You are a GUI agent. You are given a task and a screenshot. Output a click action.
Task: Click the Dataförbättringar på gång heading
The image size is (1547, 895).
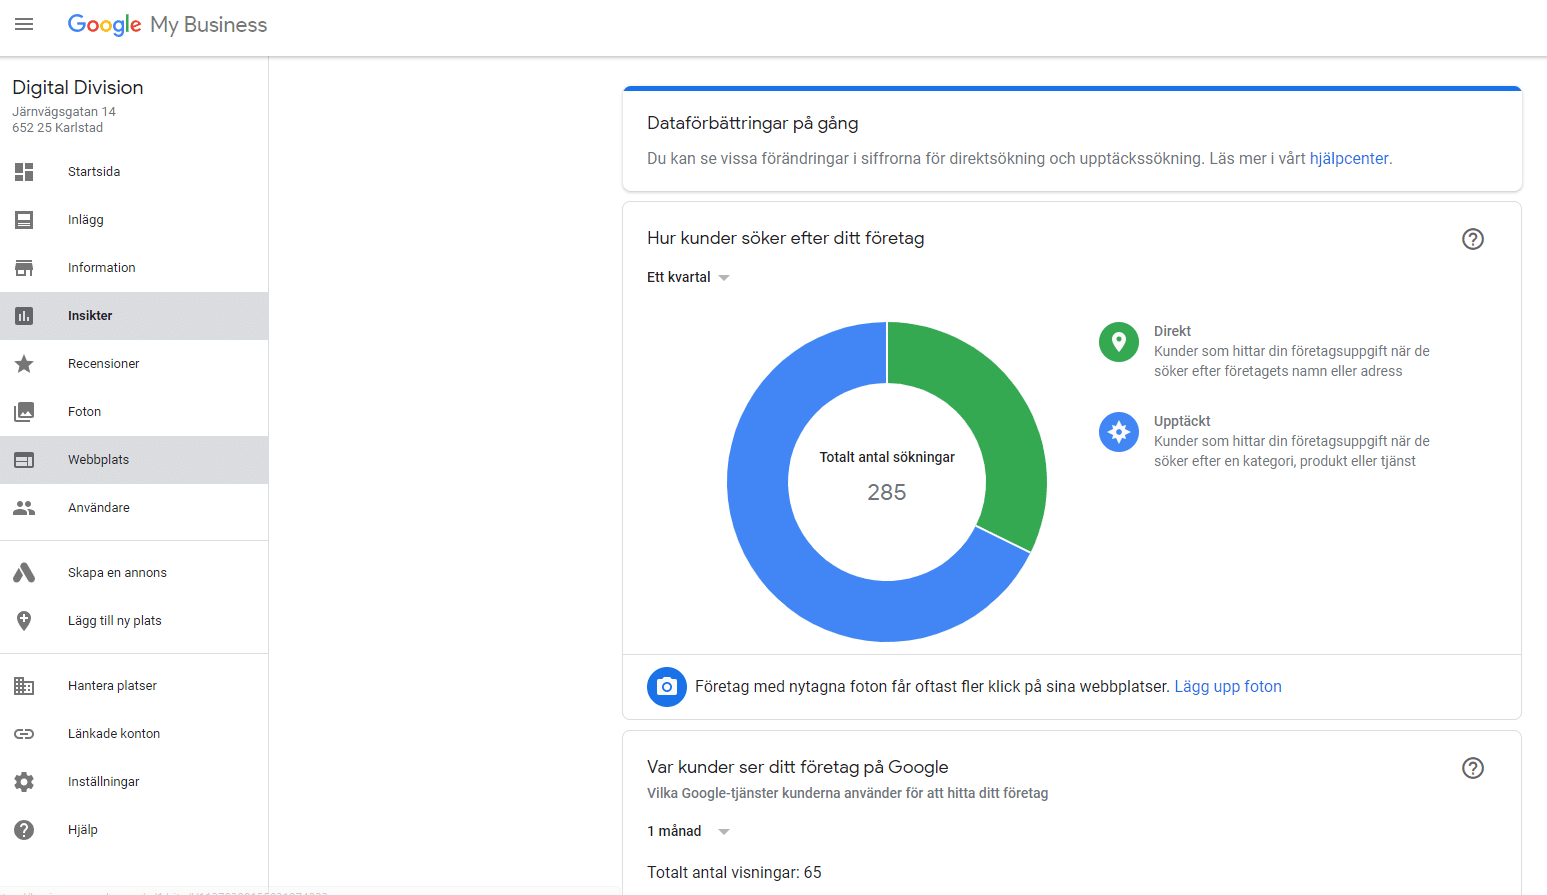tap(753, 123)
